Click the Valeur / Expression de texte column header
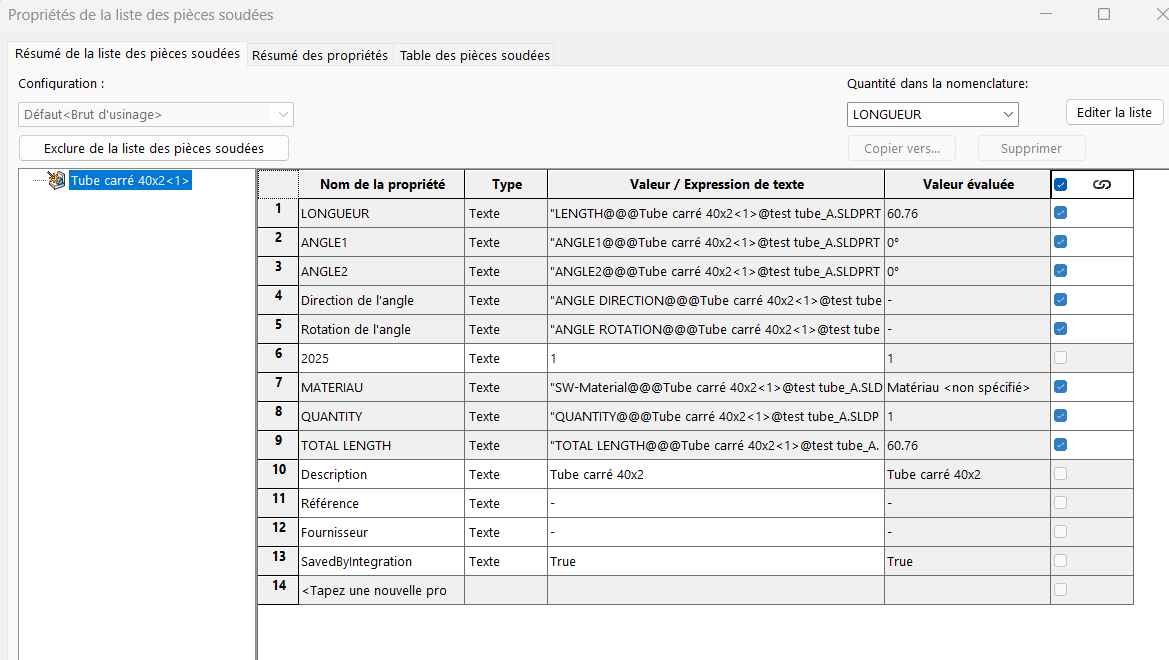This screenshot has height=660, width=1169. pyautogui.click(x=716, y=184)
